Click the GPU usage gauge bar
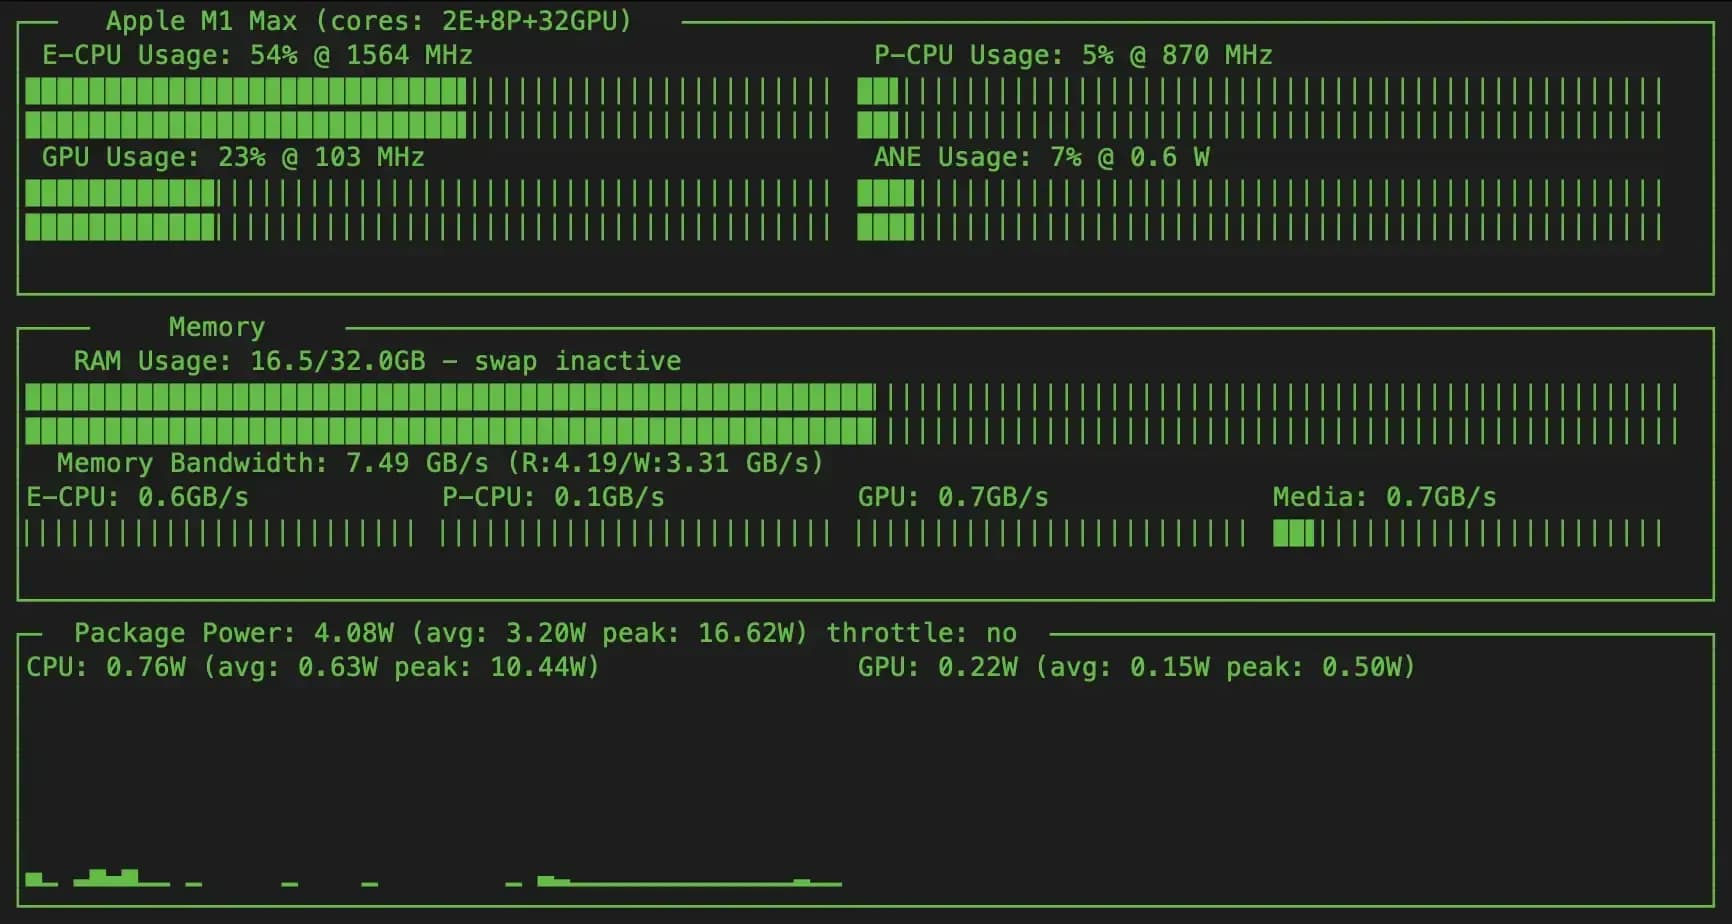Viewport: 1732px width, 924px height. point(428,210)
